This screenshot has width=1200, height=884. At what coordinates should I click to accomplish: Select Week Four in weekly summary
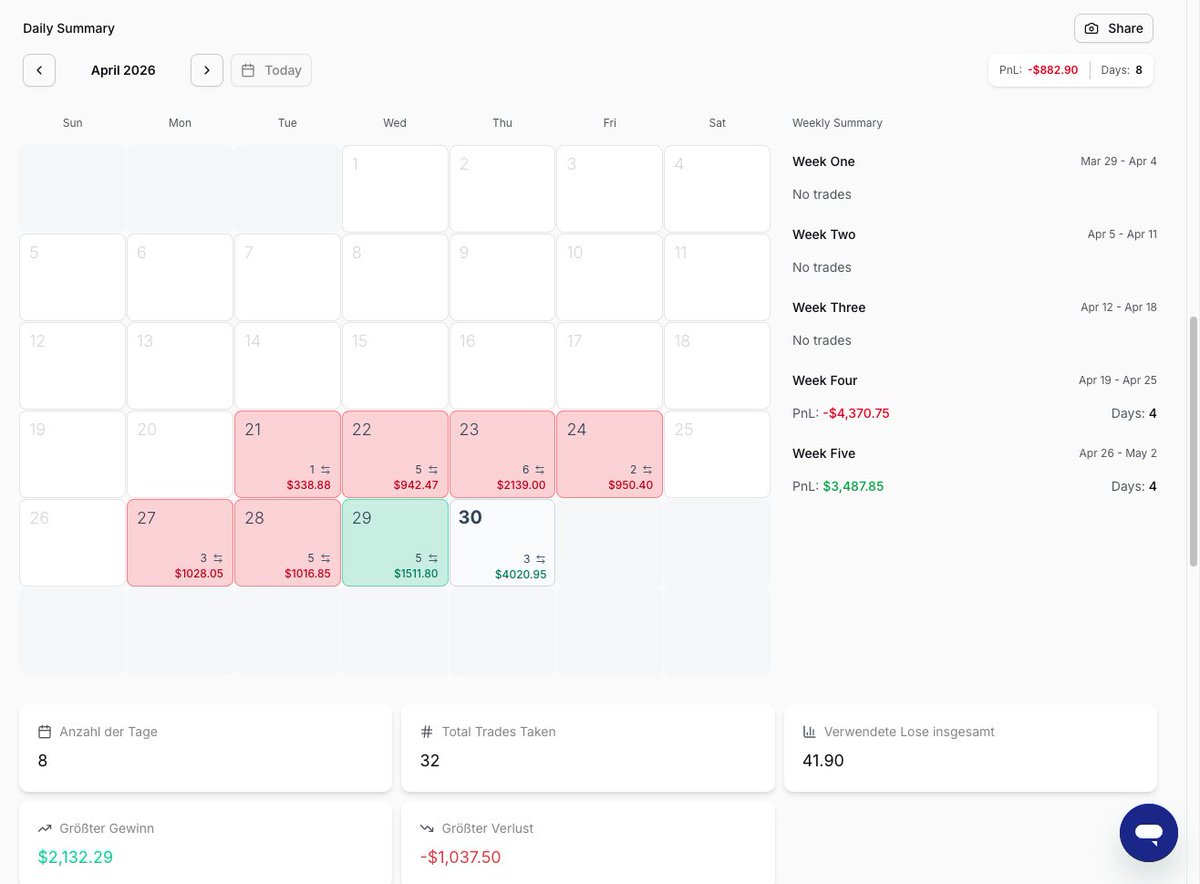click(x=825, y=380)
